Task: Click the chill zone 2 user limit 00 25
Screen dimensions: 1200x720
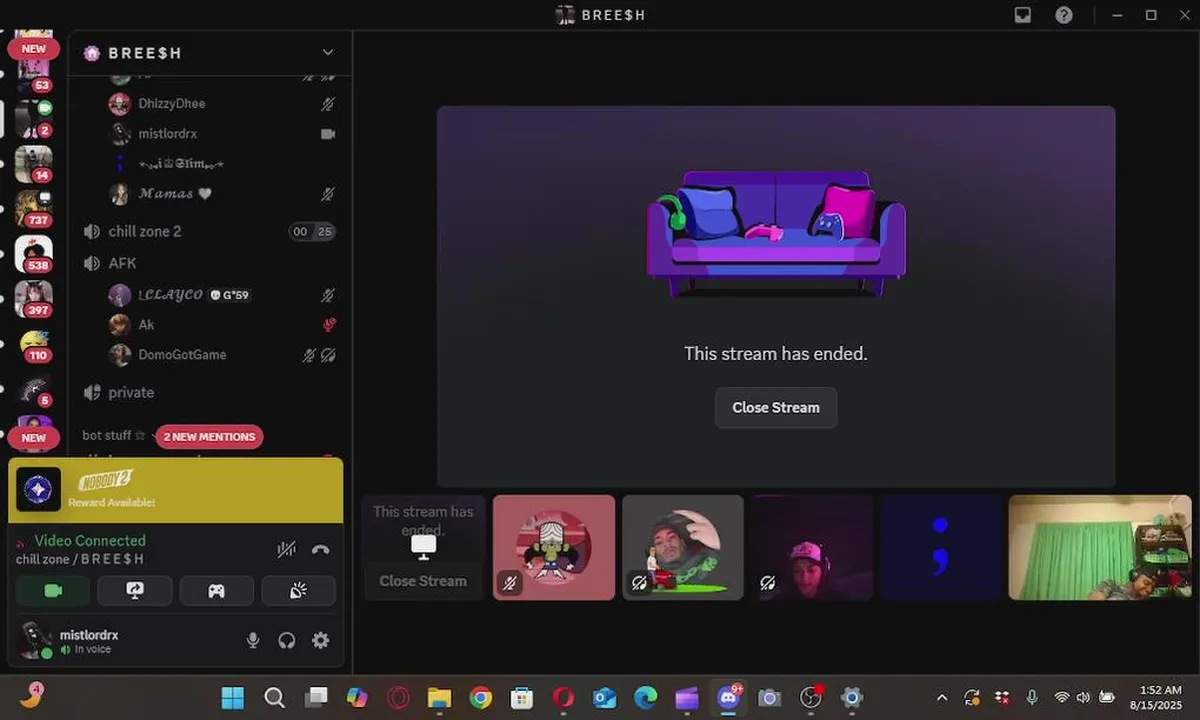Action: (312, 231)
